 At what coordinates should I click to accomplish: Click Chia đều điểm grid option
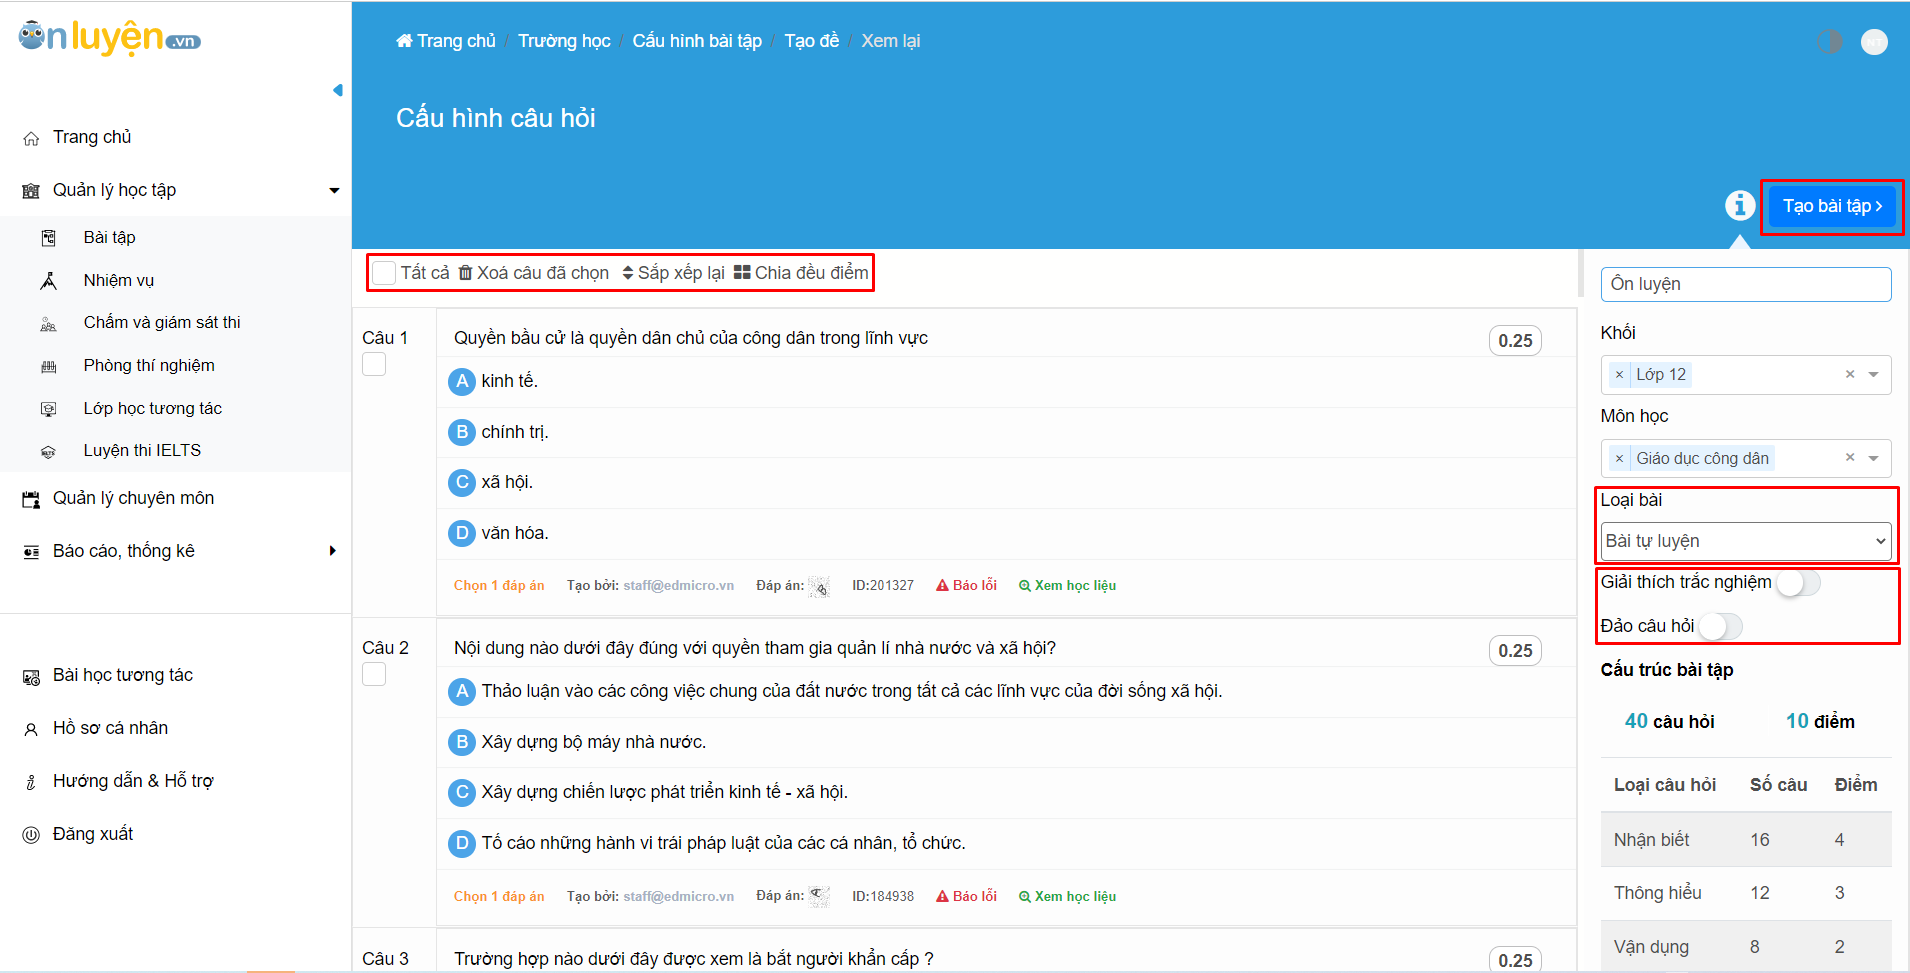coord(801,273)
